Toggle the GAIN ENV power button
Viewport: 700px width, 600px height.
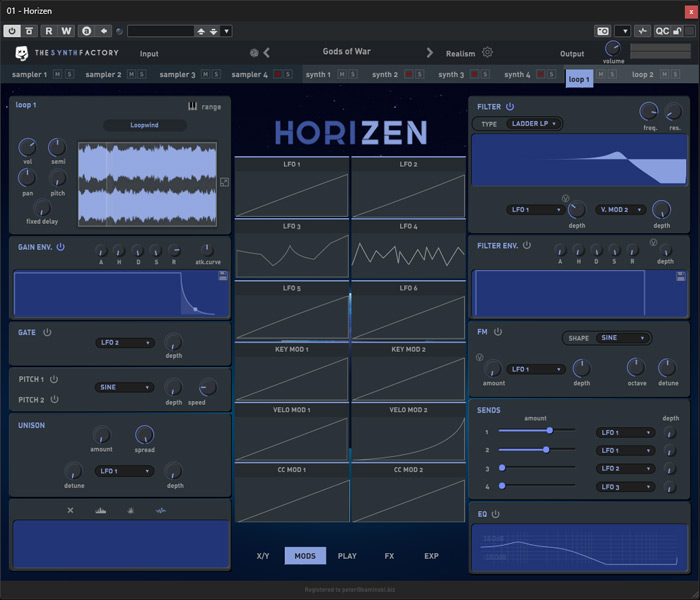pyautogui.click(x=61, y=247)
